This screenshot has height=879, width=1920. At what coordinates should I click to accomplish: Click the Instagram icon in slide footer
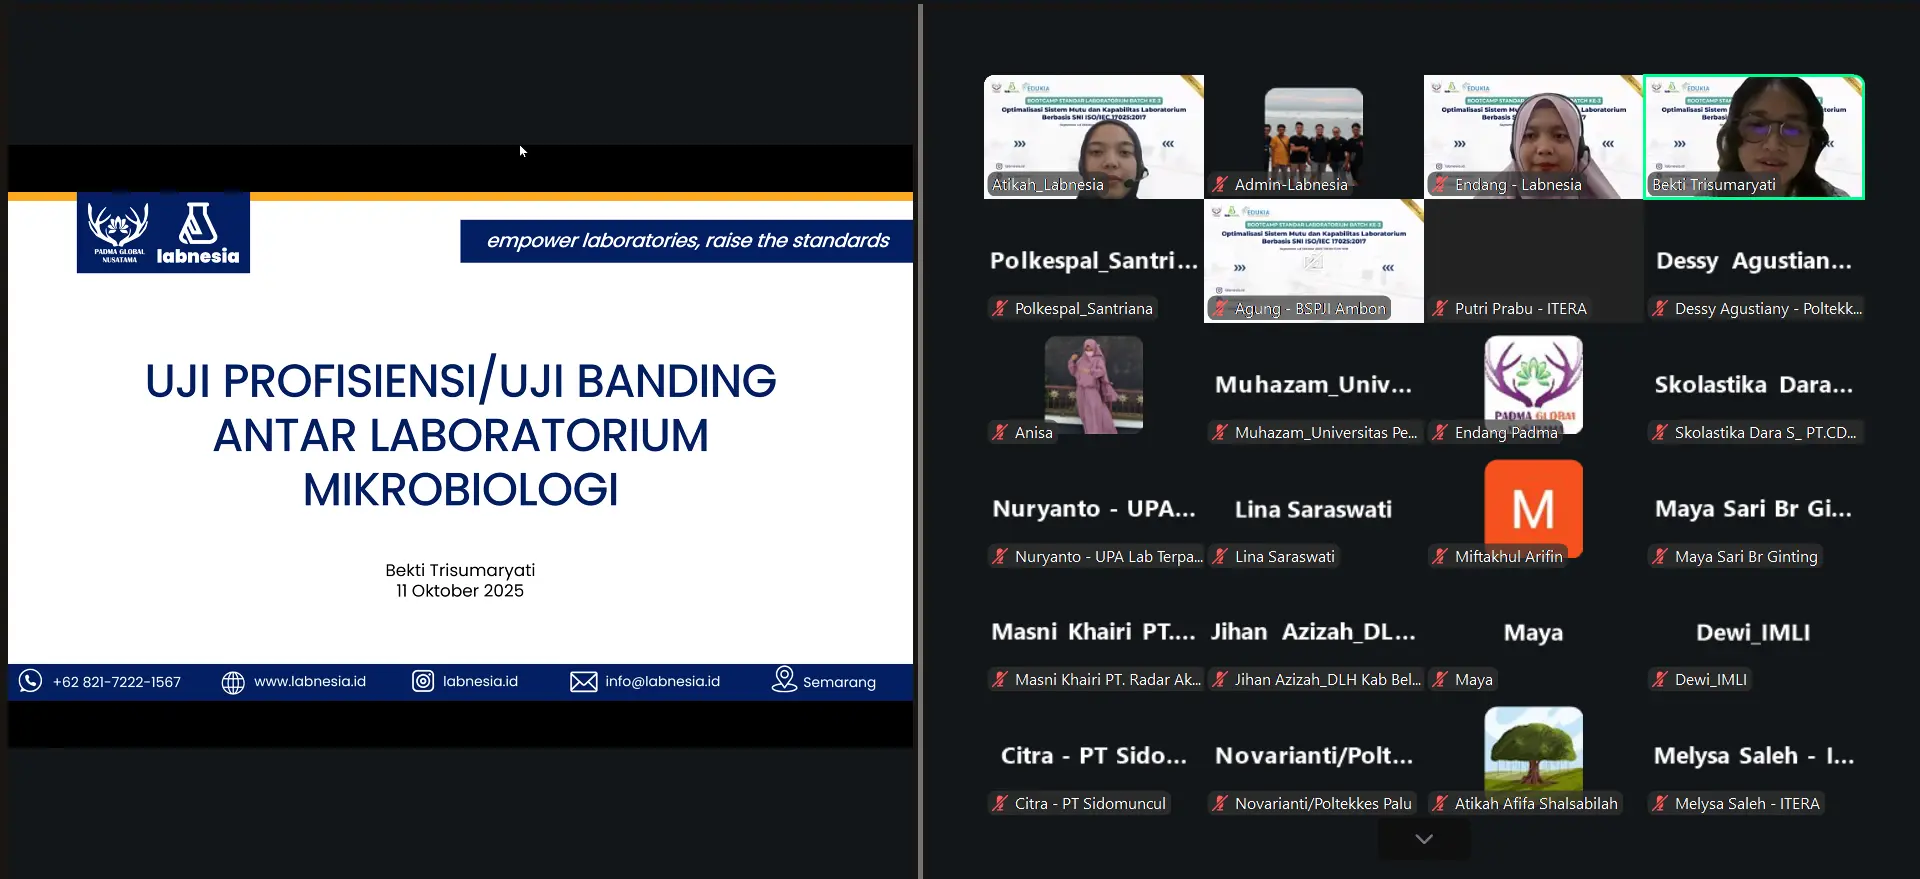423,681
